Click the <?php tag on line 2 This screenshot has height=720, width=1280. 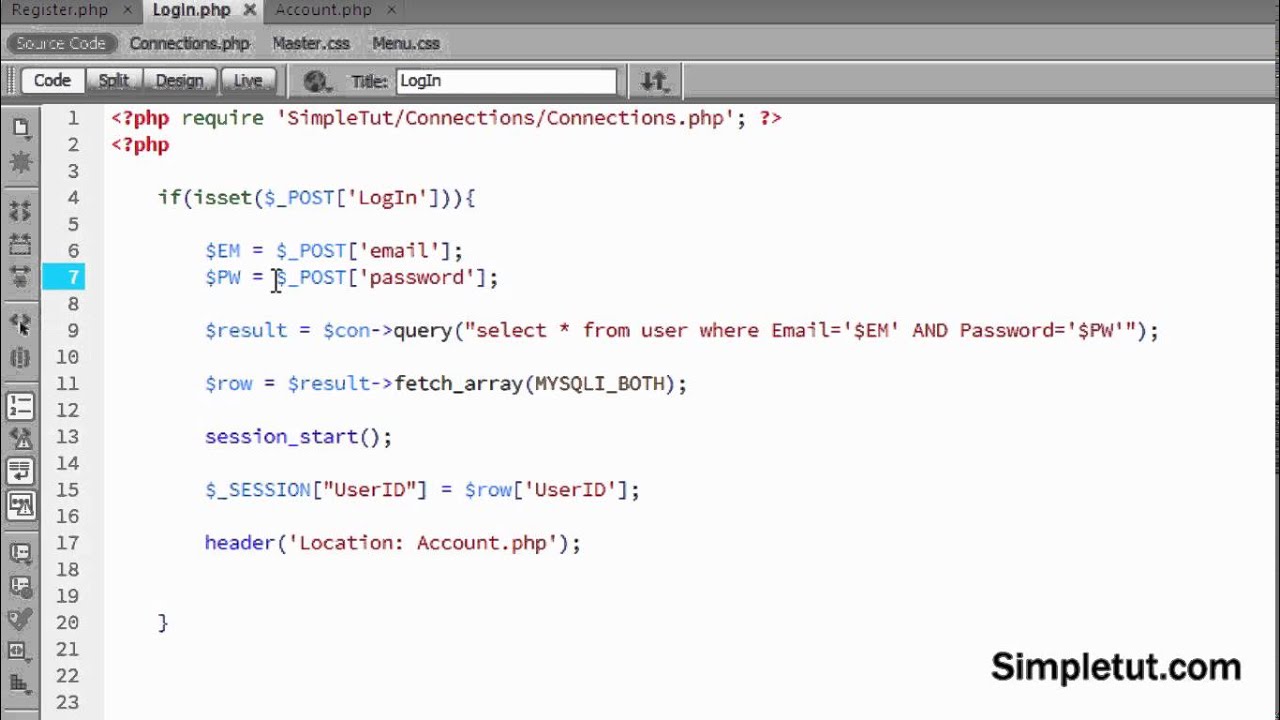pos(140,144)
